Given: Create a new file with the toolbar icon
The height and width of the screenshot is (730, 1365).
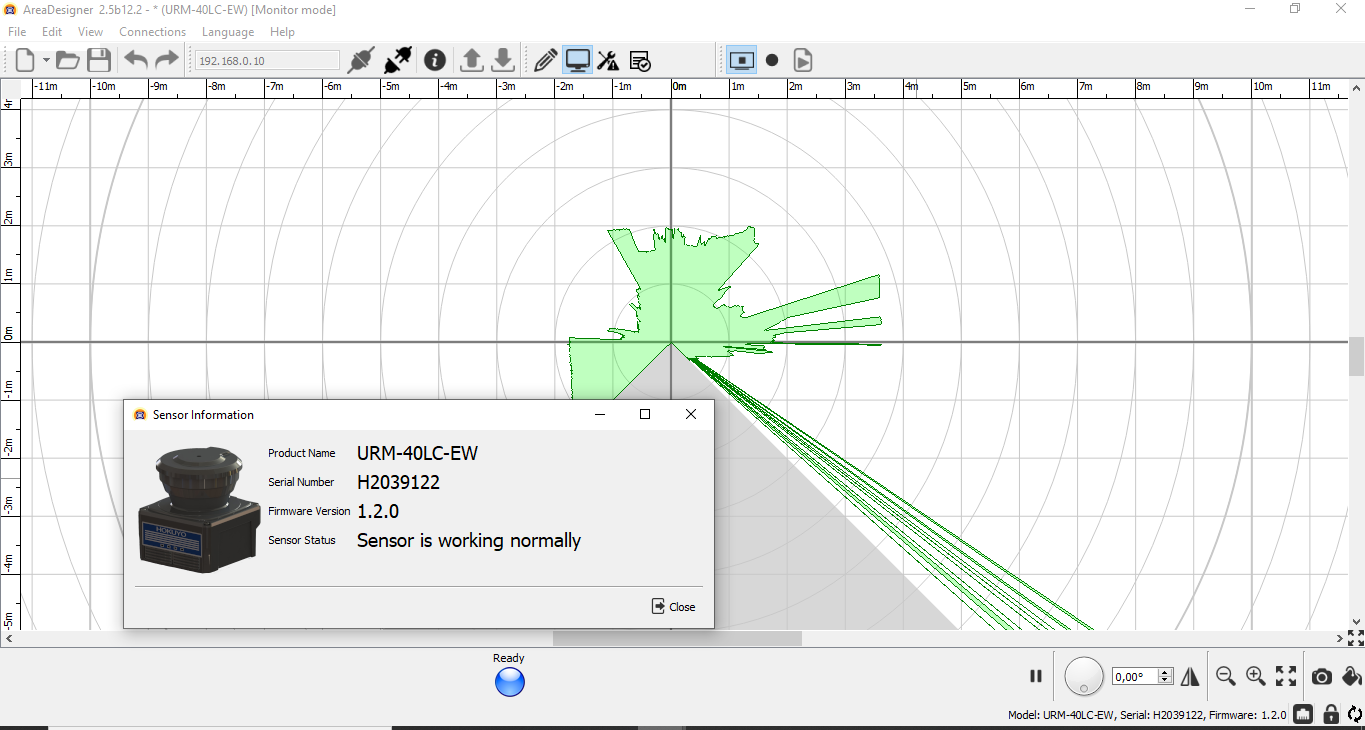Looking at the screenshot, I should point(25,60).
